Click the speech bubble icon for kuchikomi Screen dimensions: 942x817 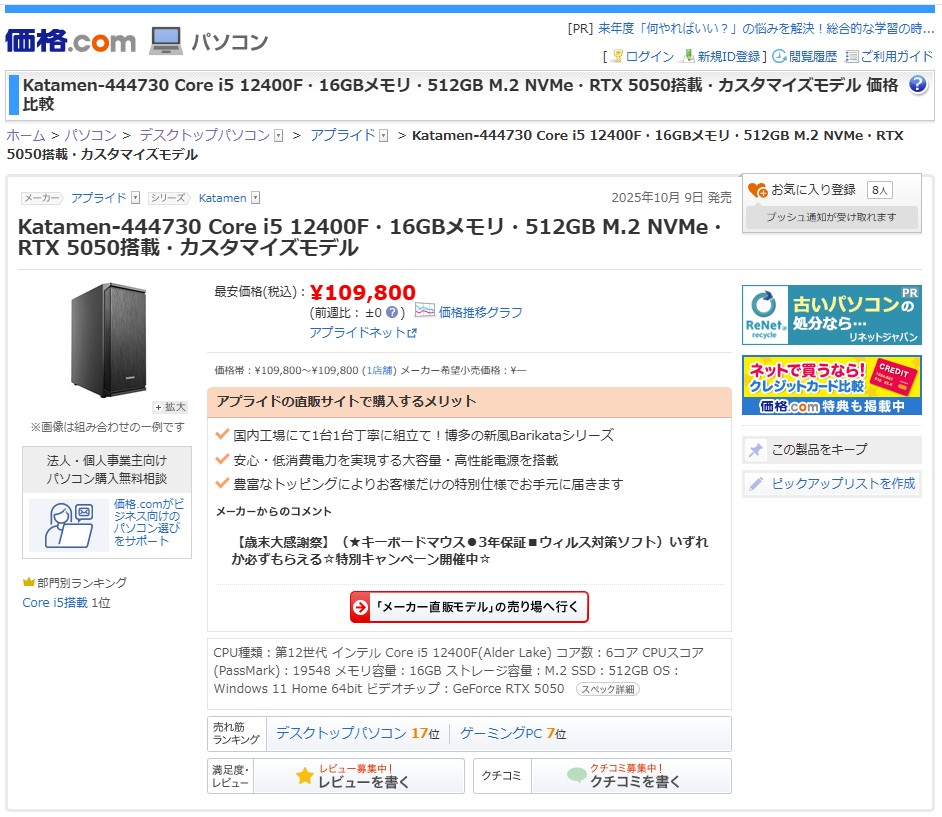point(577,776)
